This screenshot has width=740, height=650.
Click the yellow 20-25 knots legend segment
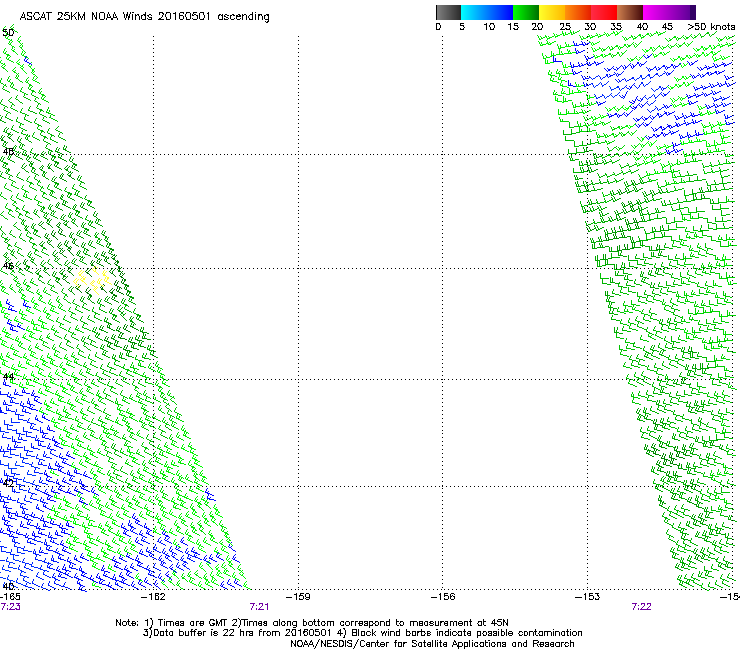point(552,12)
